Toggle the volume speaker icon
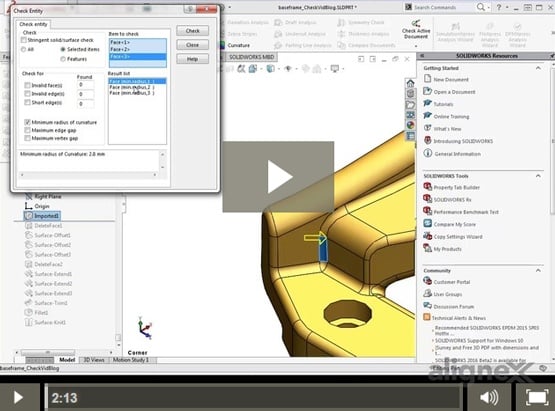The width and height of the screenshot is (555, 411). (x=489, y=398)
